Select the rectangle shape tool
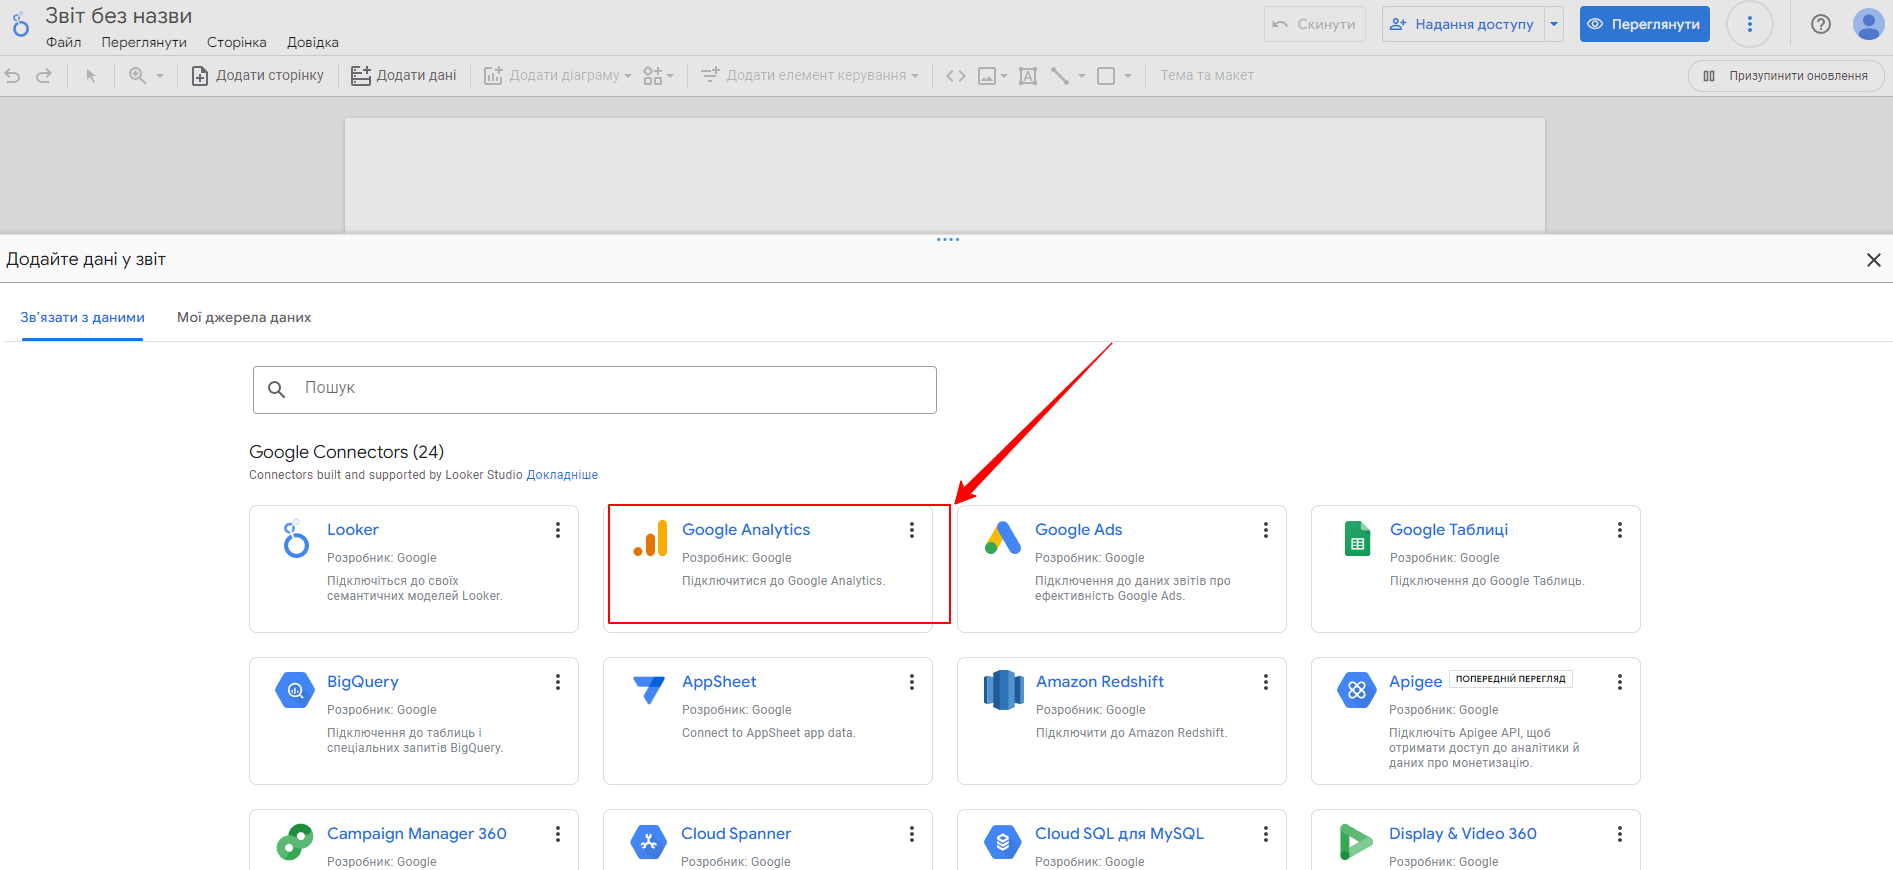1893x870 pixels. (1106, 76)
